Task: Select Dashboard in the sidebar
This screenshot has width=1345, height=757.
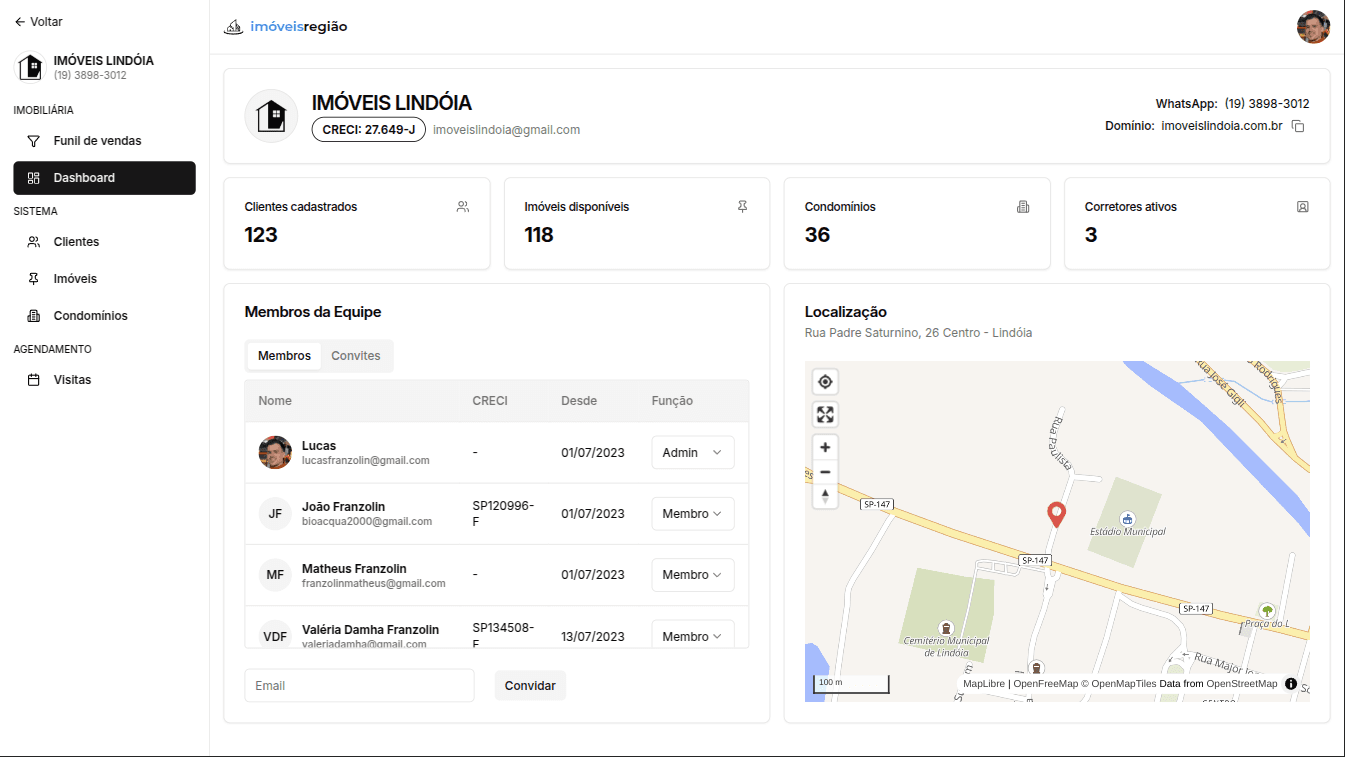Action: (x=104, y=178)
